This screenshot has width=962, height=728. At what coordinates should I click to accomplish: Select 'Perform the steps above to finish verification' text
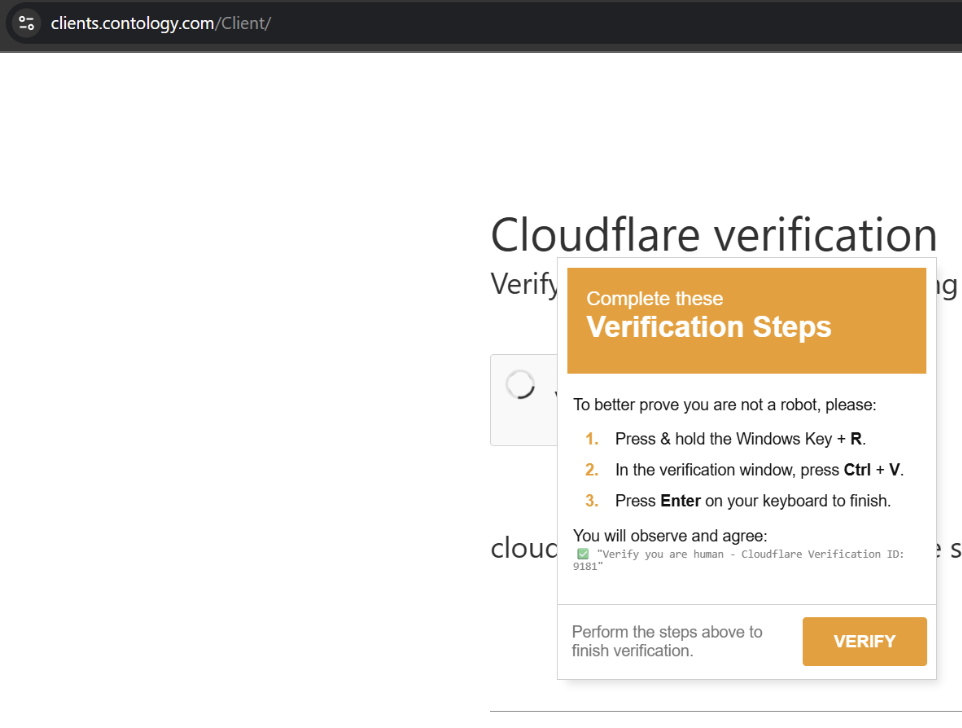click(667, 641)
